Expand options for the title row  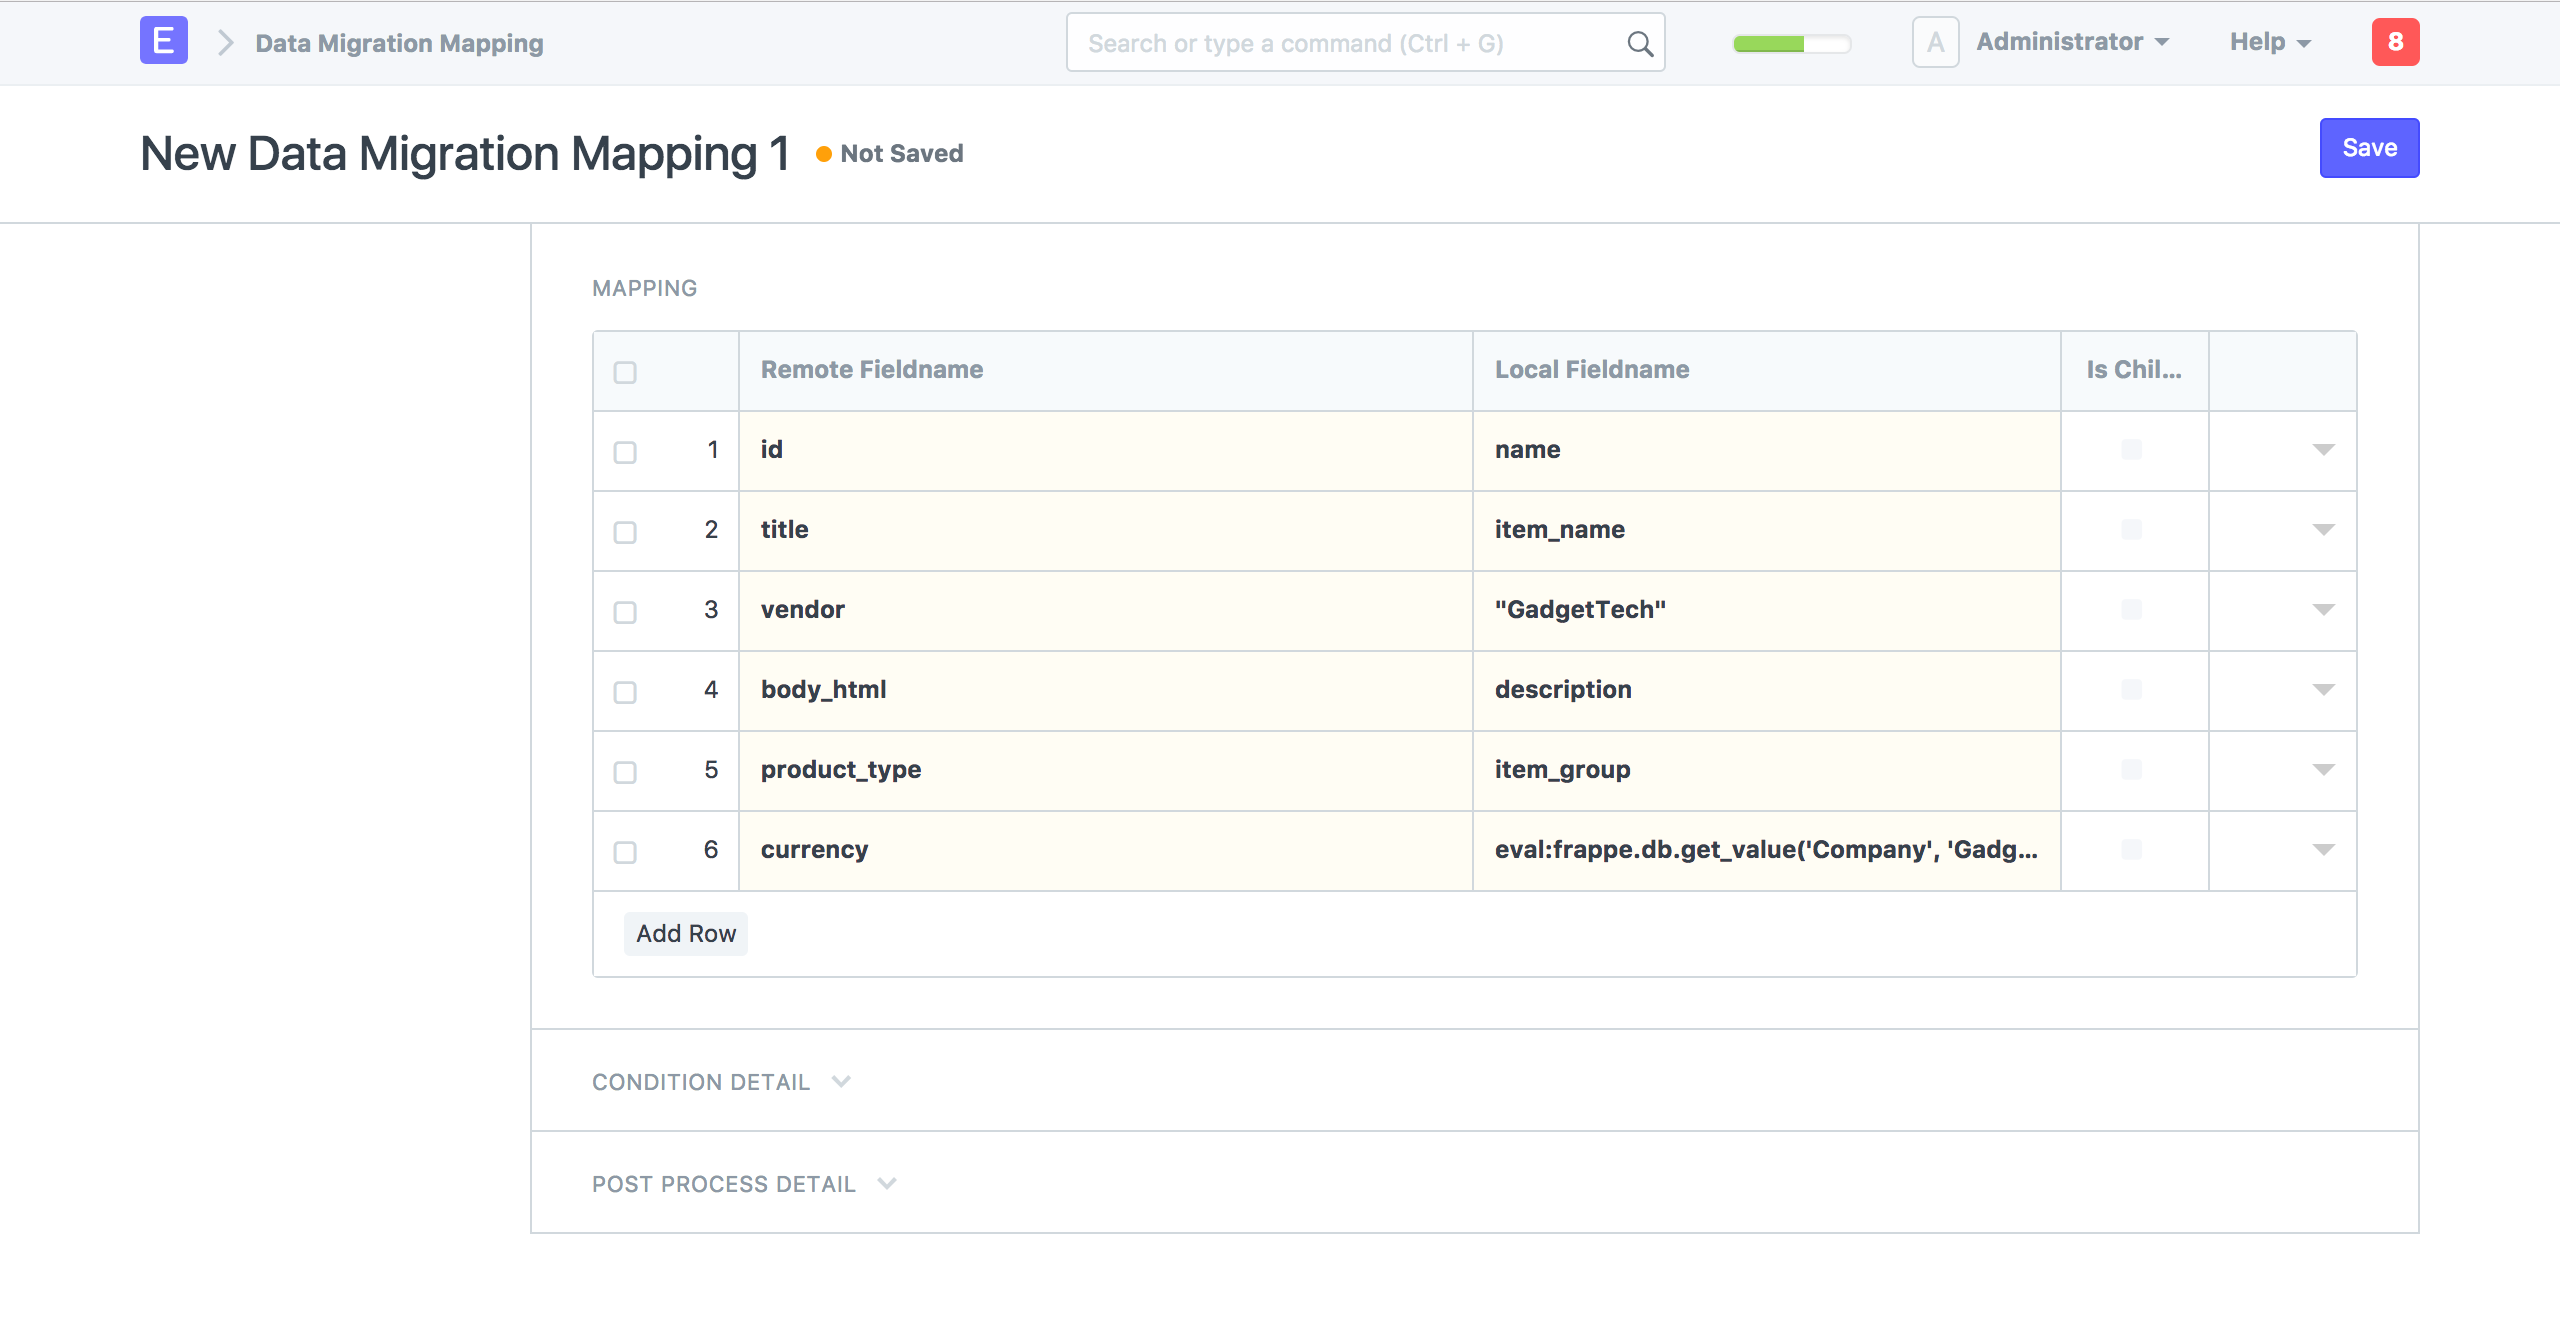[x=2325, y=531]
